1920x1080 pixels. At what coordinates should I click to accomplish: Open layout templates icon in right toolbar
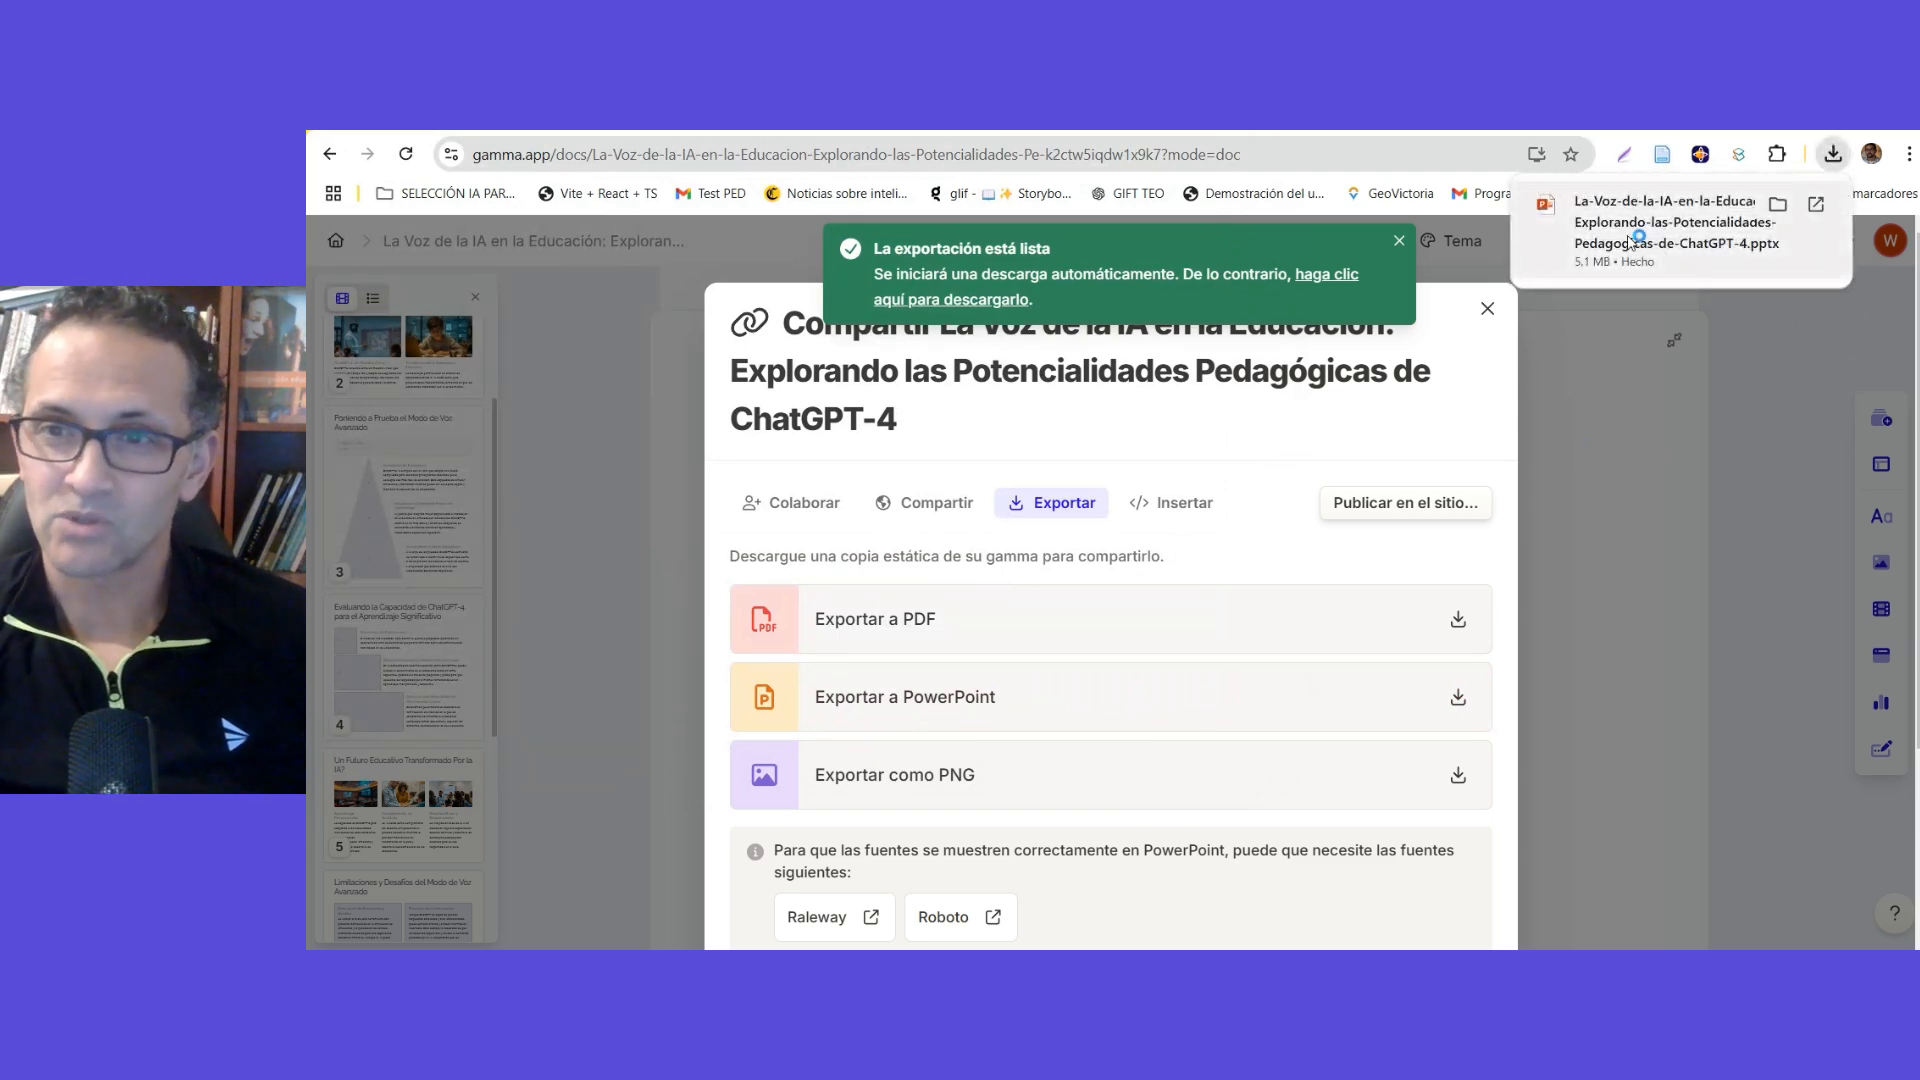(x=1881, y=464)
